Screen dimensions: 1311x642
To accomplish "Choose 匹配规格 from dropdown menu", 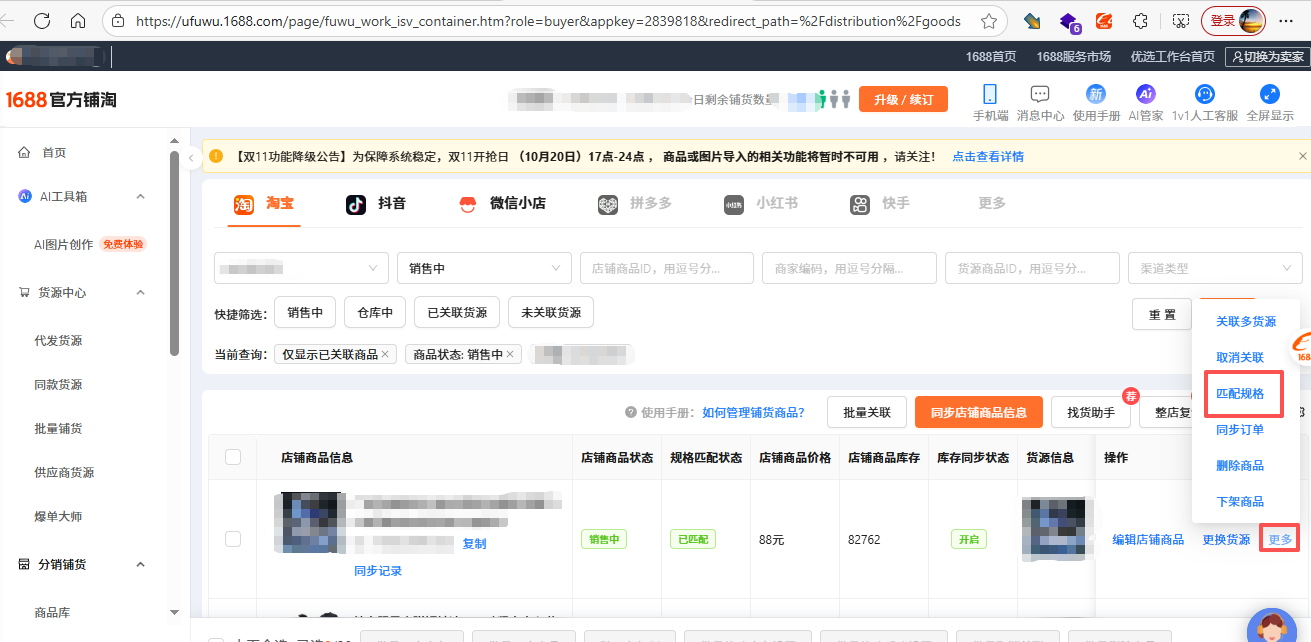I will coord(1240,393).
